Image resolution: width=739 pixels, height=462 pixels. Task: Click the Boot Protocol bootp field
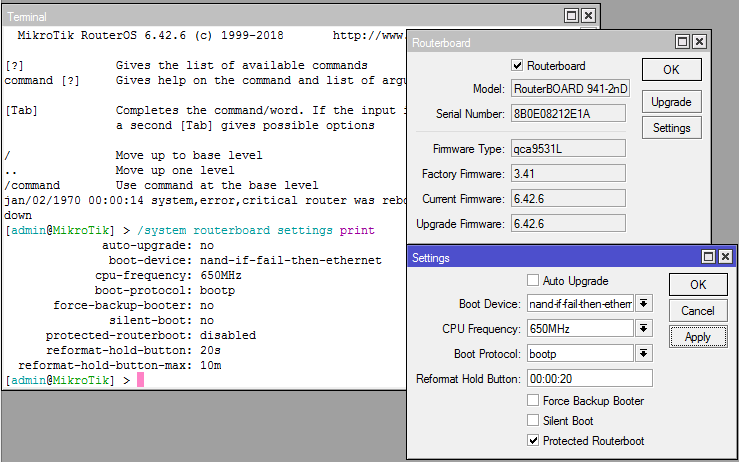[x=580, y=353]
